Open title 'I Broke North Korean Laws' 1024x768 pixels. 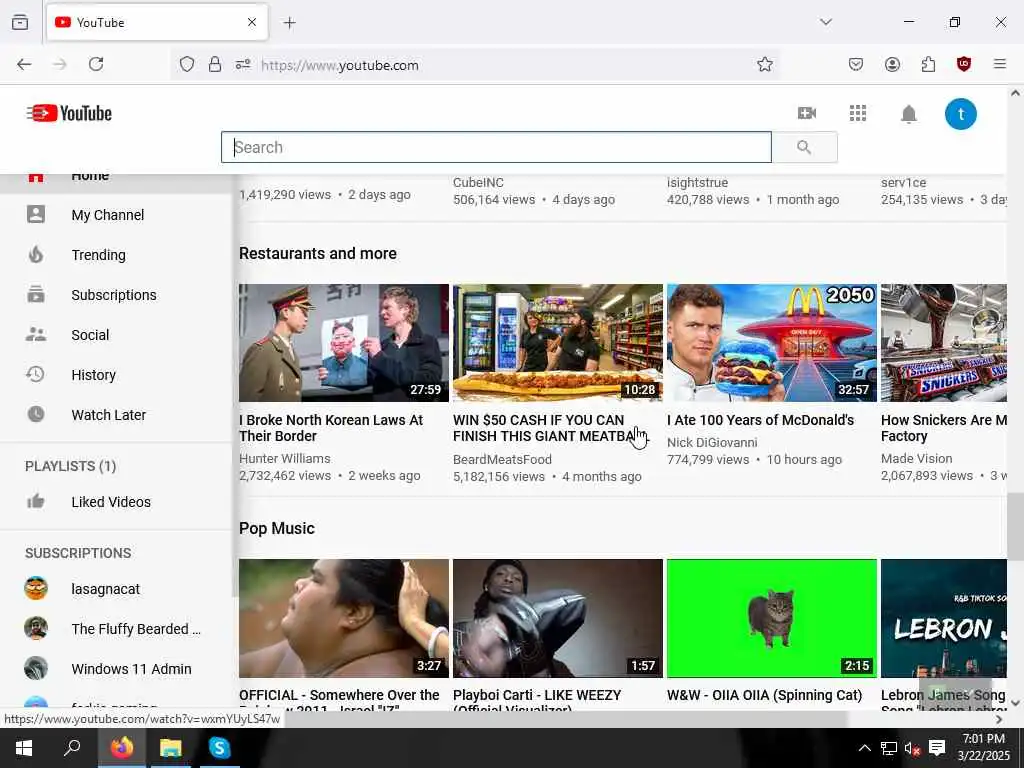click(331, 428)
